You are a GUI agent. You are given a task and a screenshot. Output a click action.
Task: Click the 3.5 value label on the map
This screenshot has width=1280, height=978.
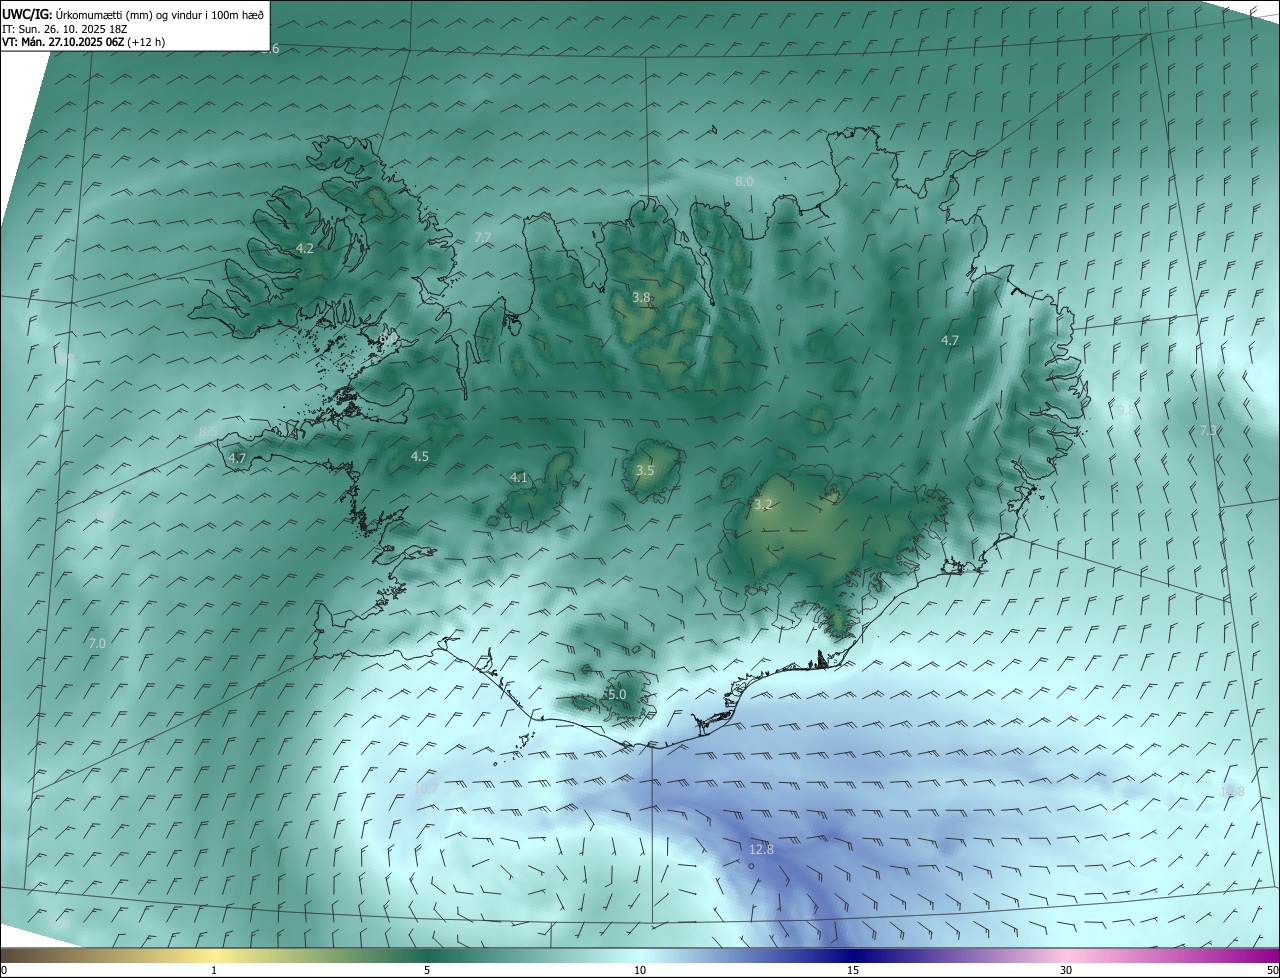[645, 470]
